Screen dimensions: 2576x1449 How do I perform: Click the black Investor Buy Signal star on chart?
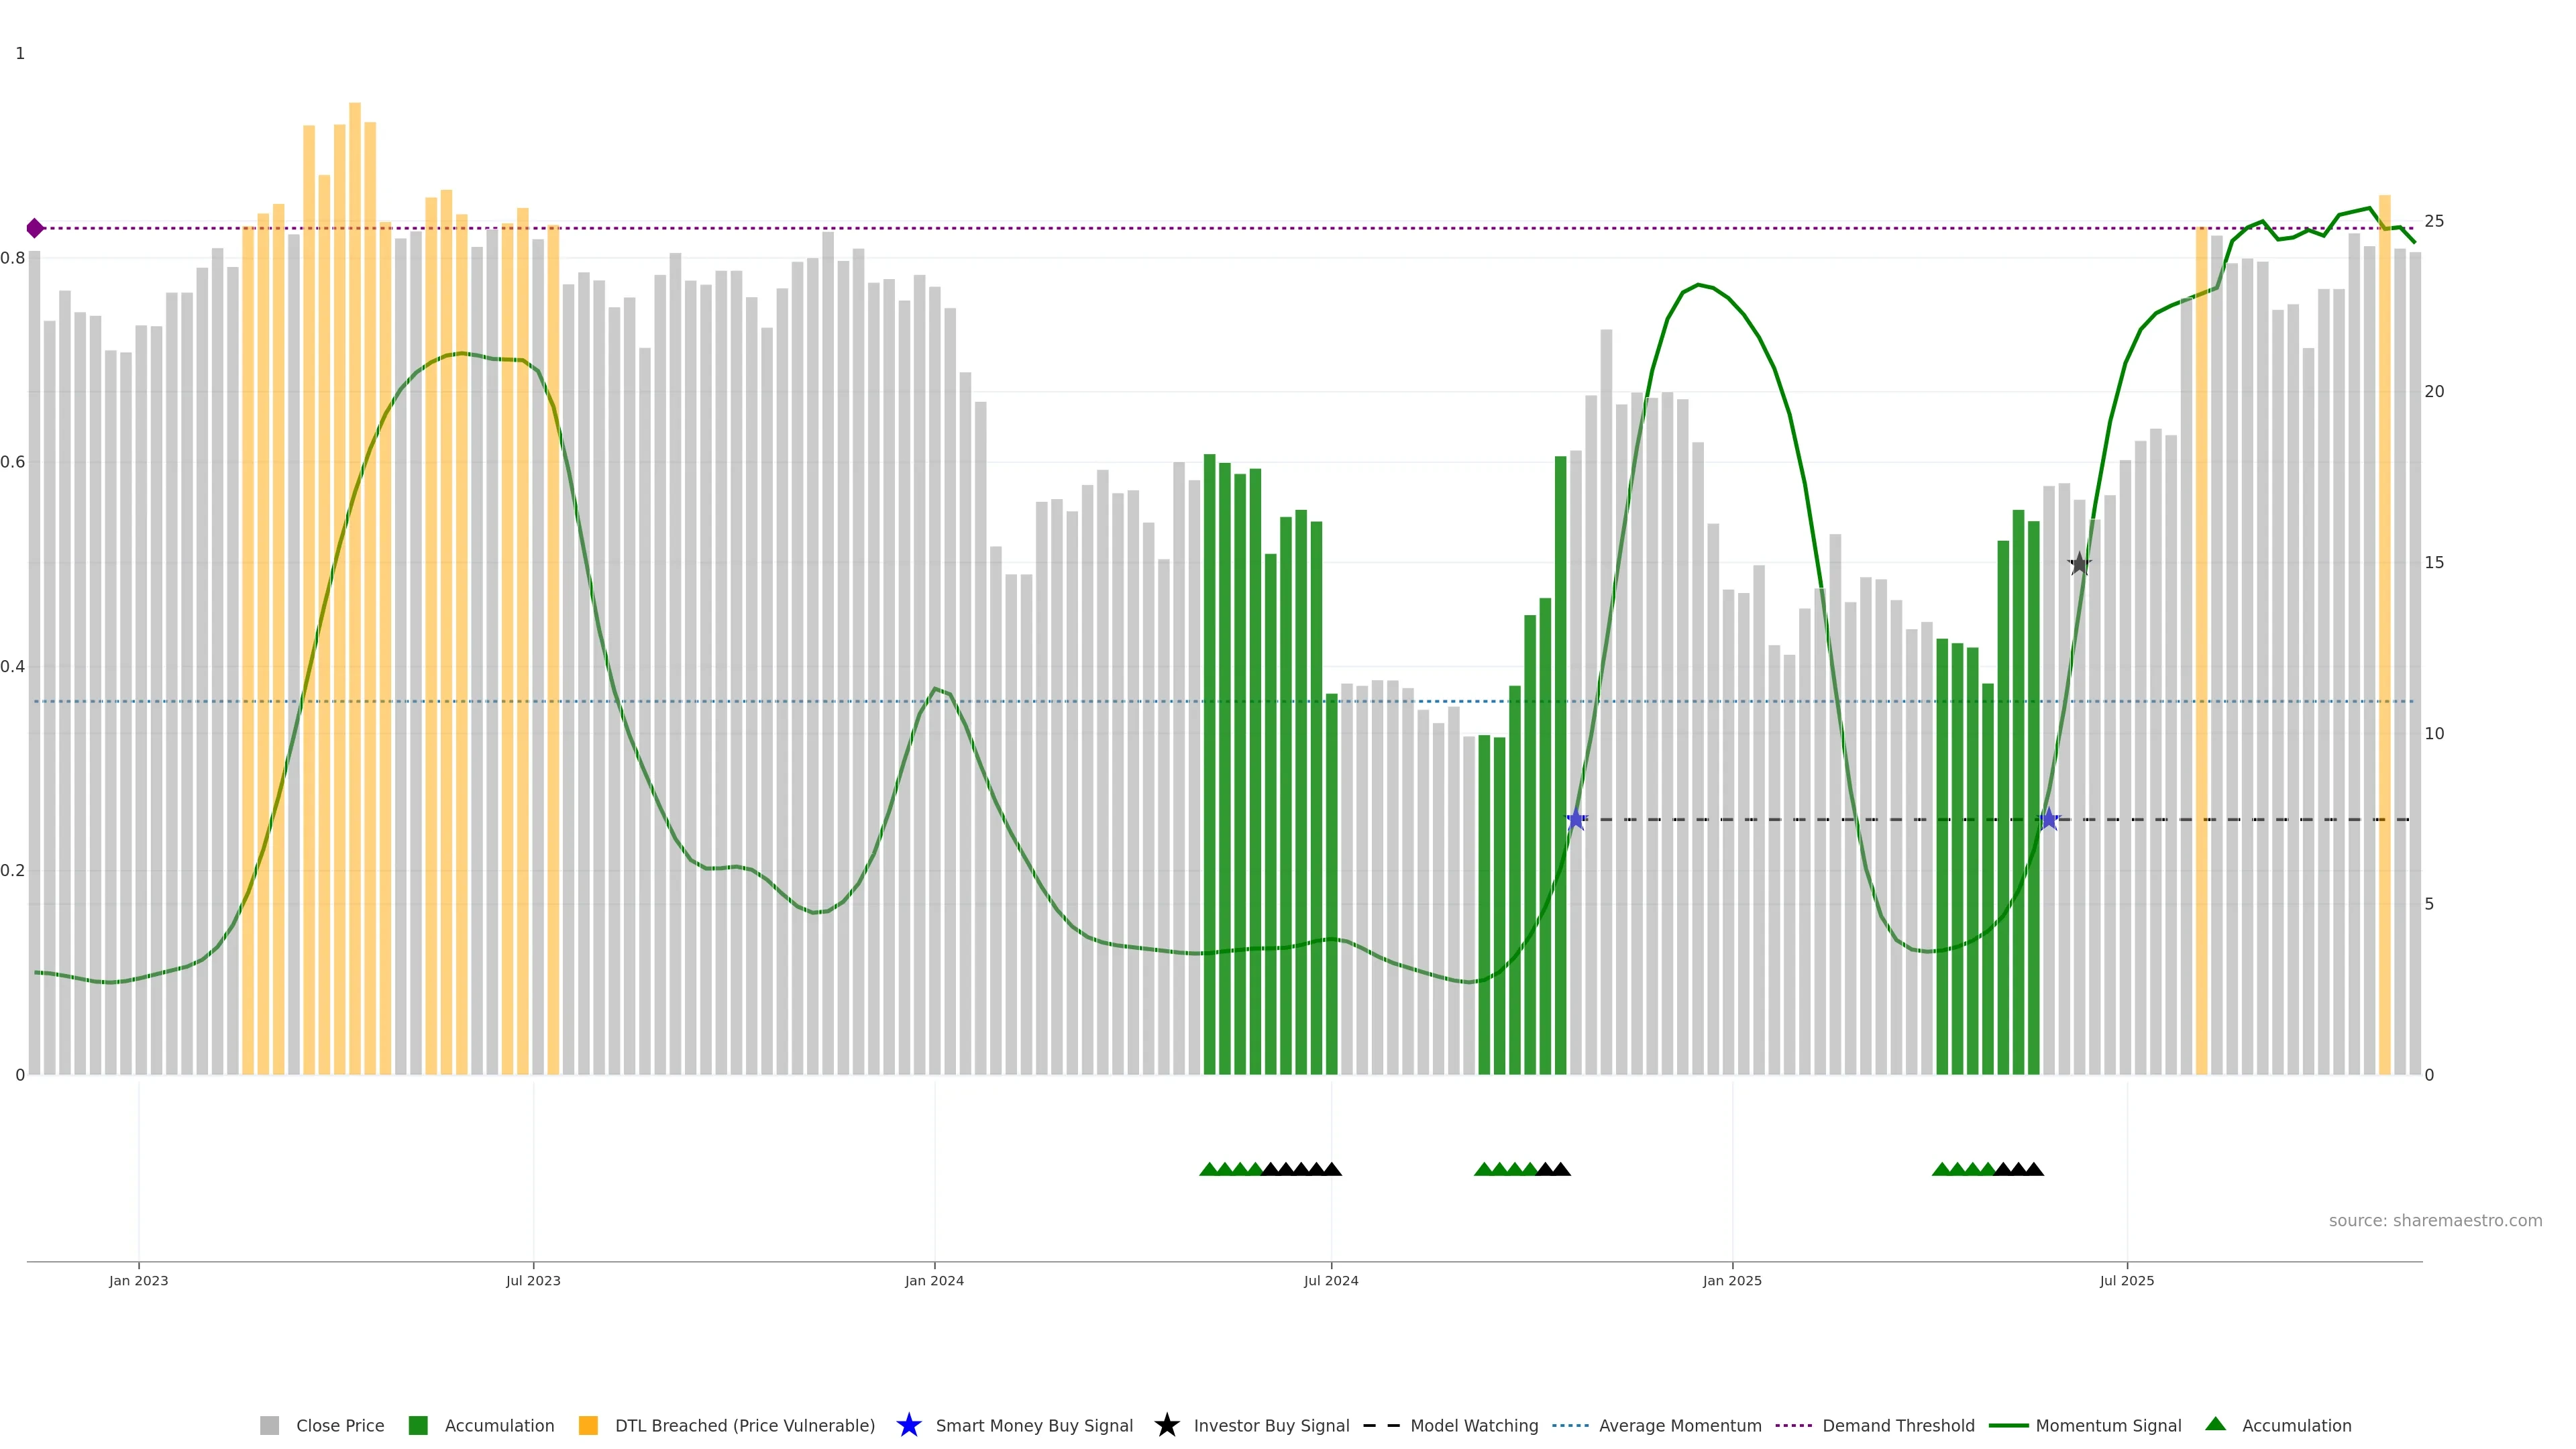[x=2079, y=564]
